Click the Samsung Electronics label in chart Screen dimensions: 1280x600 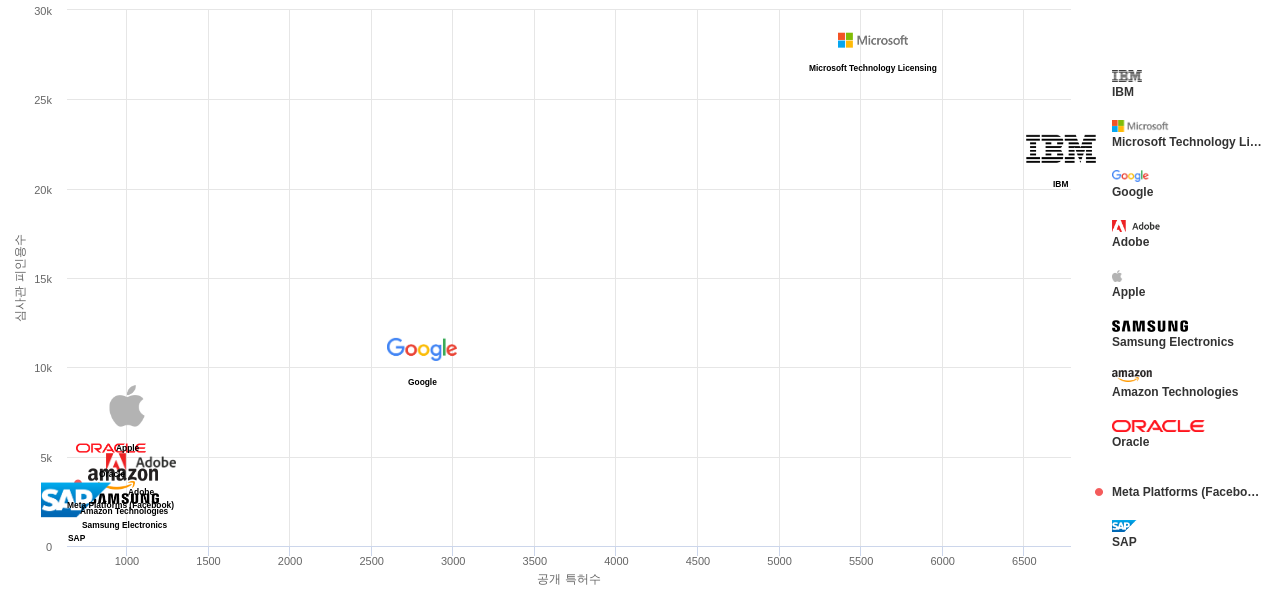point(125,525)
